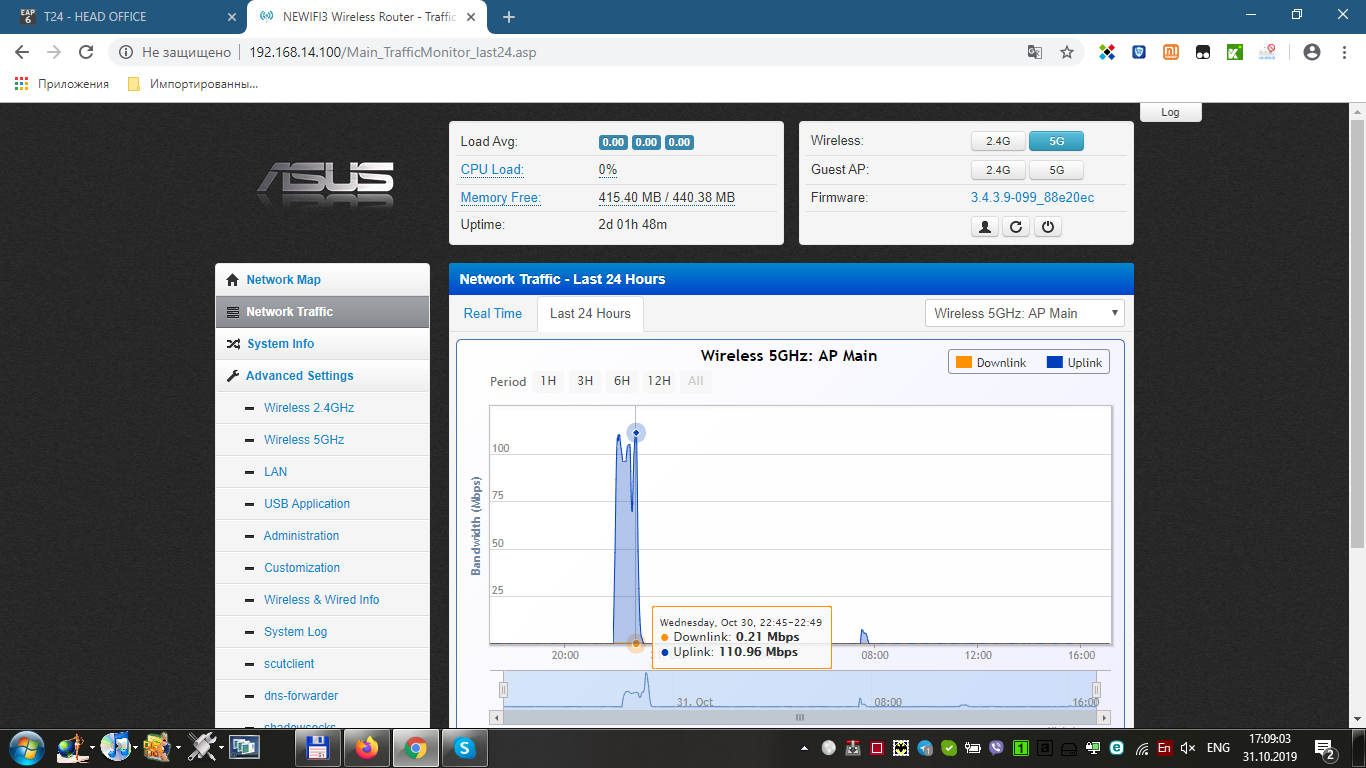
Task: Expand the Advanced Settings menu section
Action: click(299, 376)
